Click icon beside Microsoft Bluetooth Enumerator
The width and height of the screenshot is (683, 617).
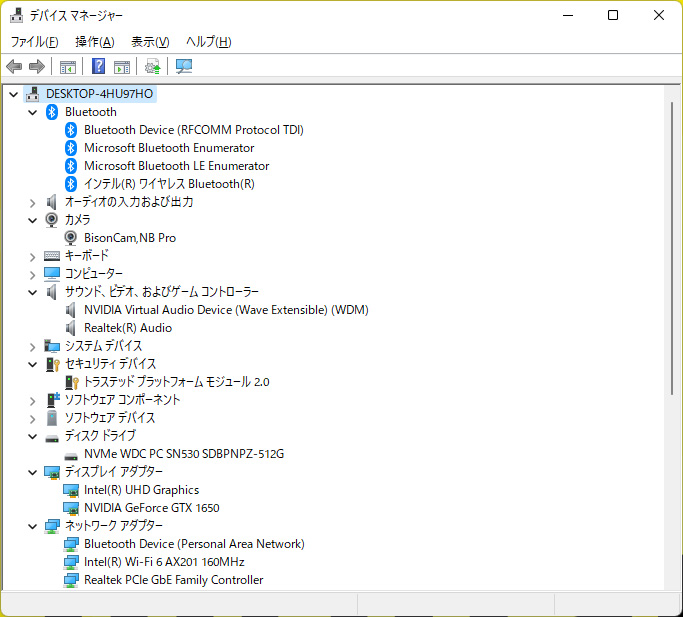(x=71, y=148)
